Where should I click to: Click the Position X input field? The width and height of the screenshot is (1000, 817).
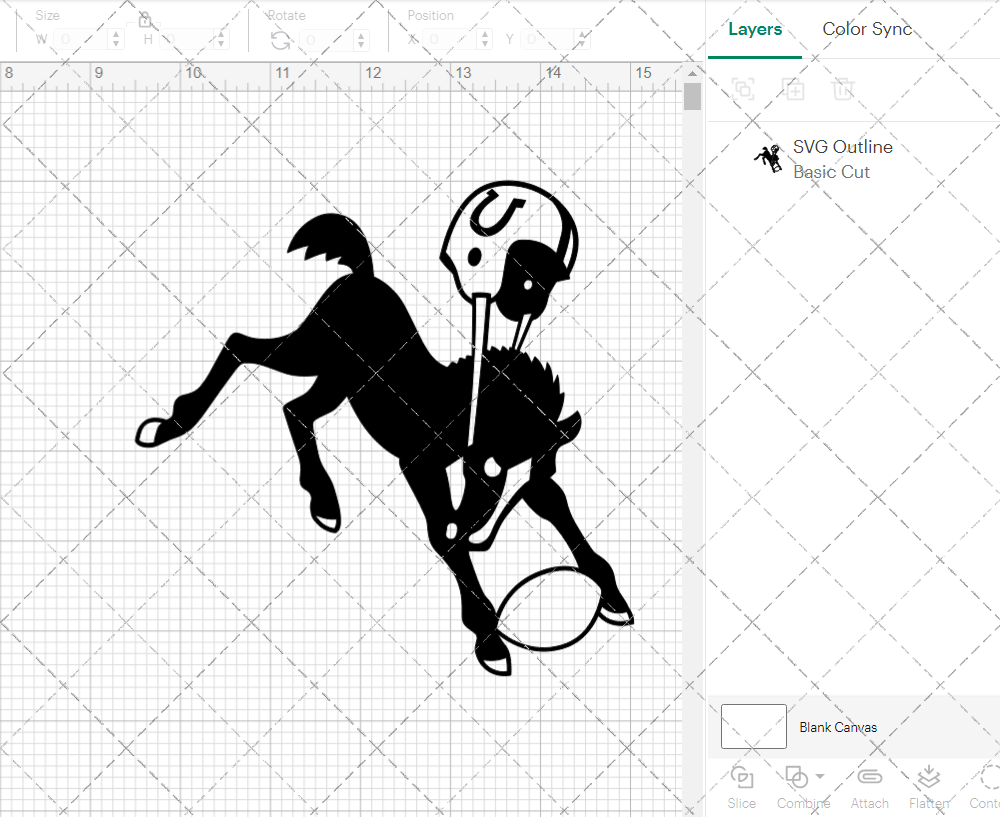coord(450,40)
